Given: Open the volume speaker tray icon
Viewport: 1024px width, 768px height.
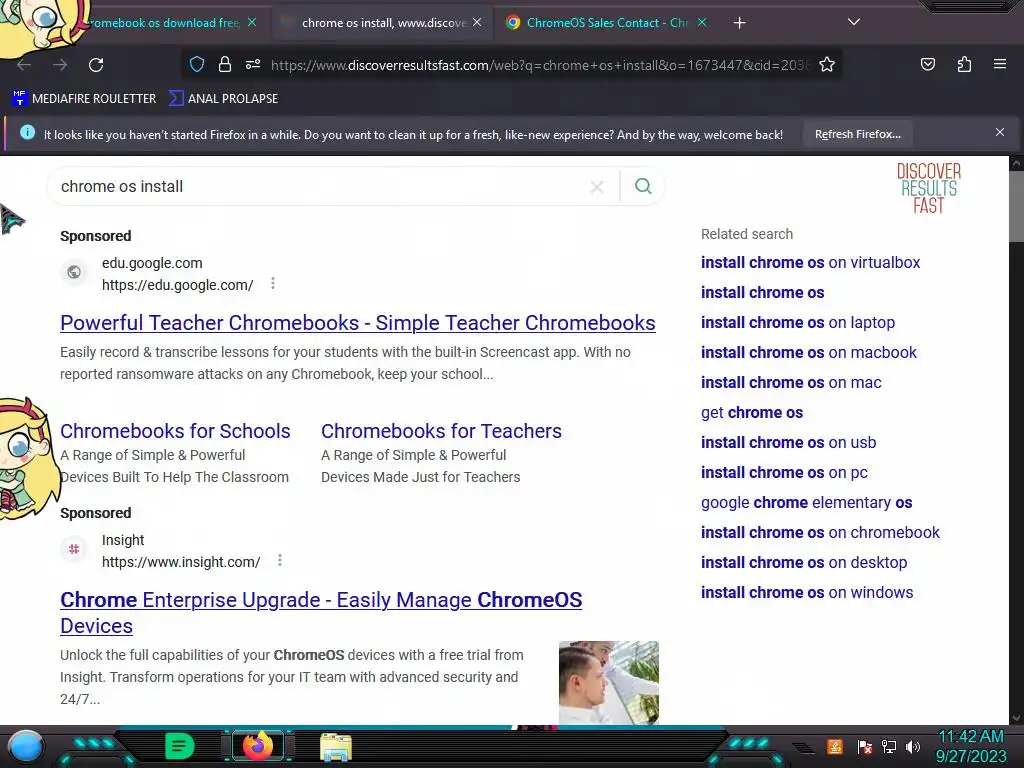Looking at the screenshot, I should [x=913, y=747].
